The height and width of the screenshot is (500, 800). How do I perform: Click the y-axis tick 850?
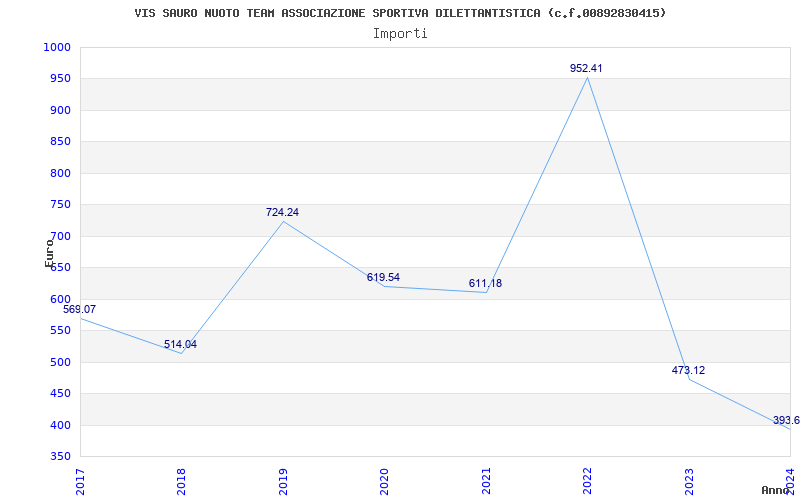coord(59,142)
